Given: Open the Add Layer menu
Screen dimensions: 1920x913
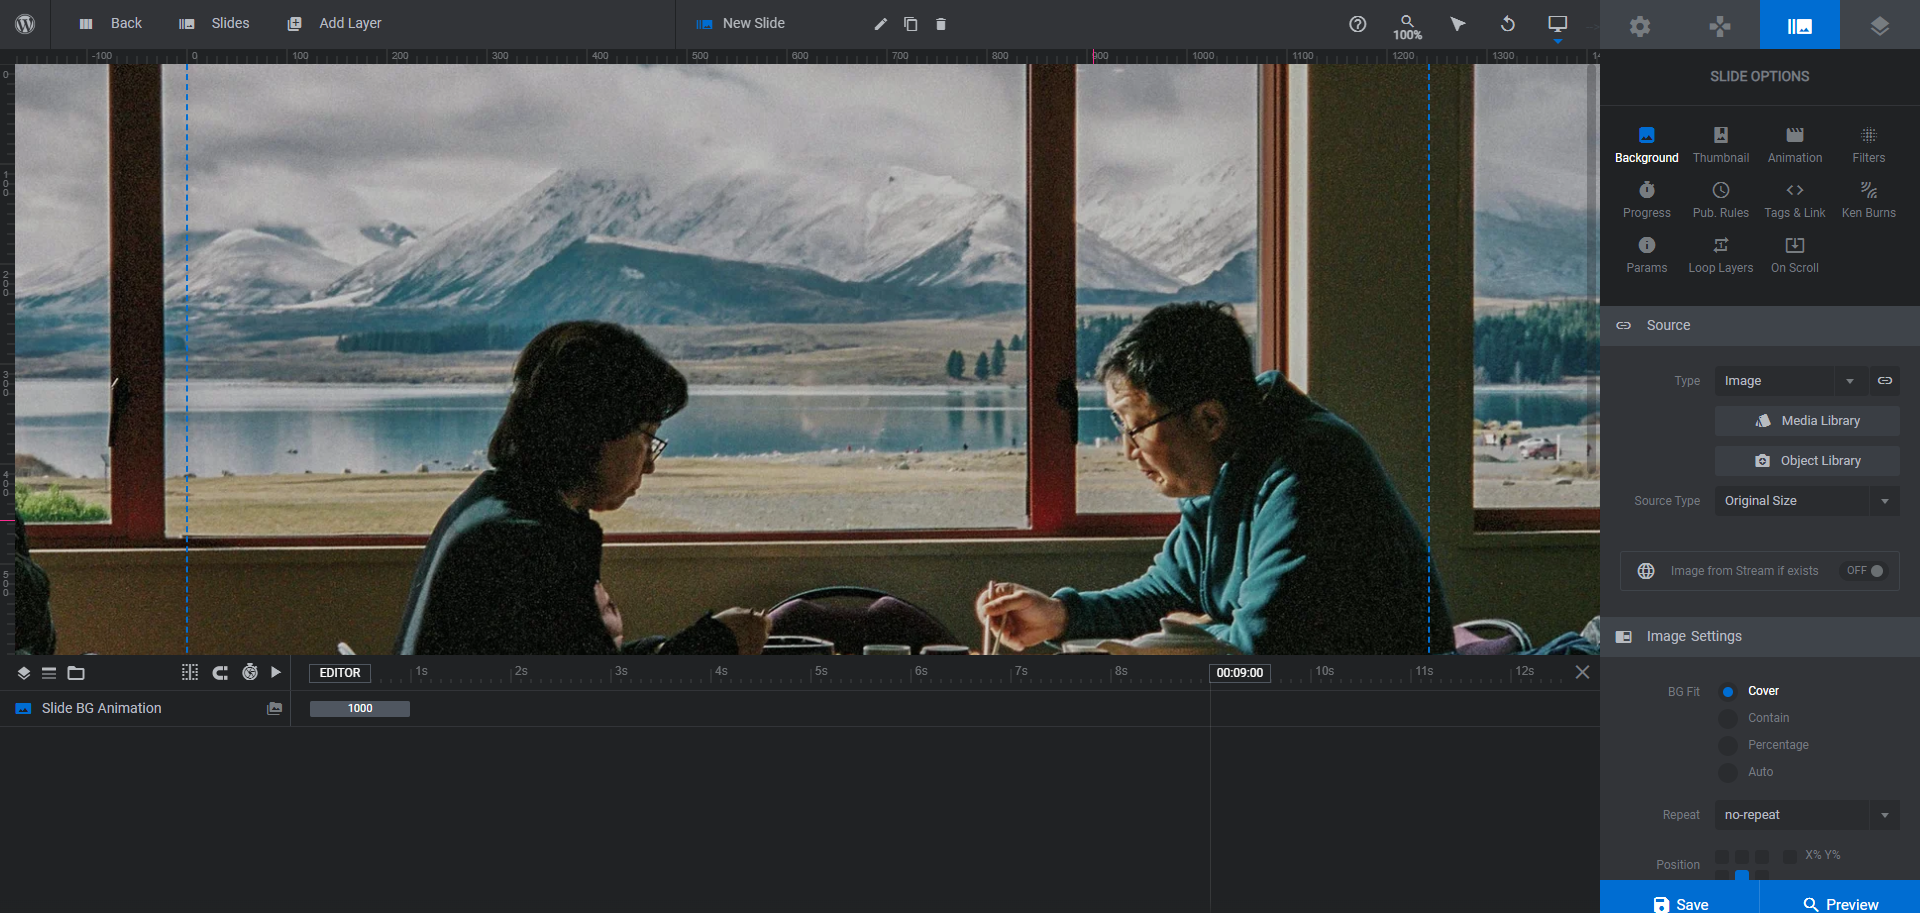Looking at the screenshot, I should (x=334, y=23).
